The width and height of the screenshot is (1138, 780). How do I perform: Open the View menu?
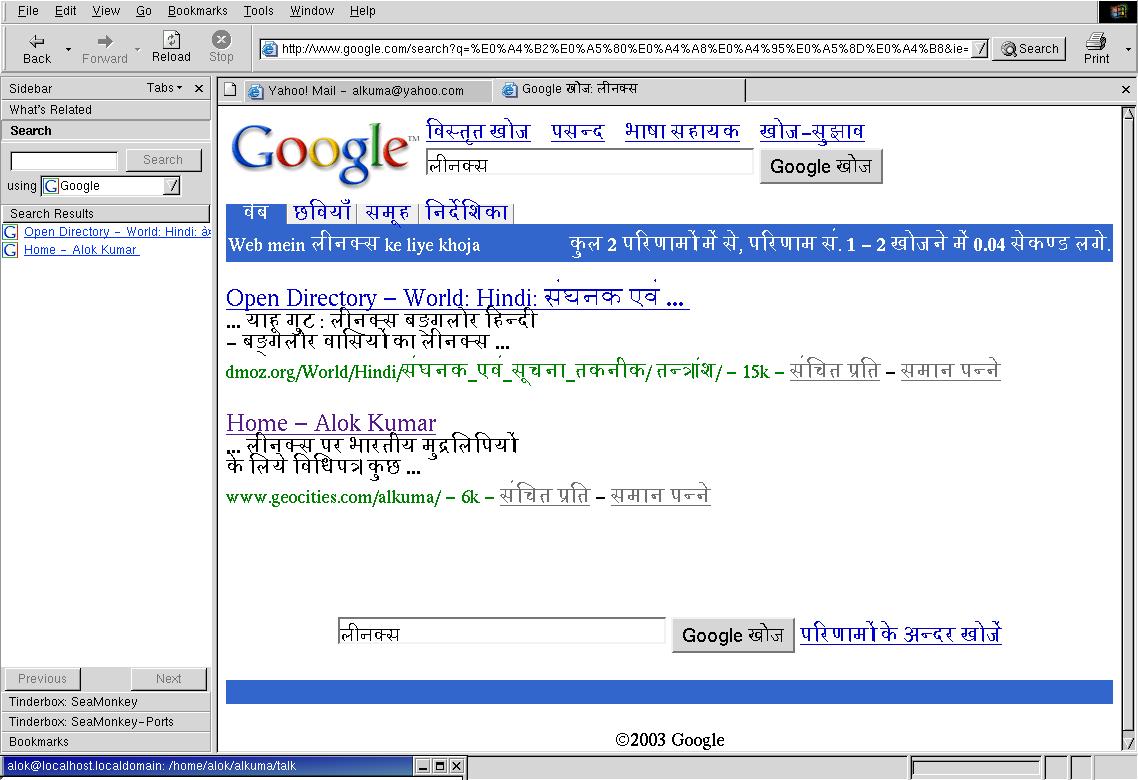pyautogui.click(x=106, y=11)
